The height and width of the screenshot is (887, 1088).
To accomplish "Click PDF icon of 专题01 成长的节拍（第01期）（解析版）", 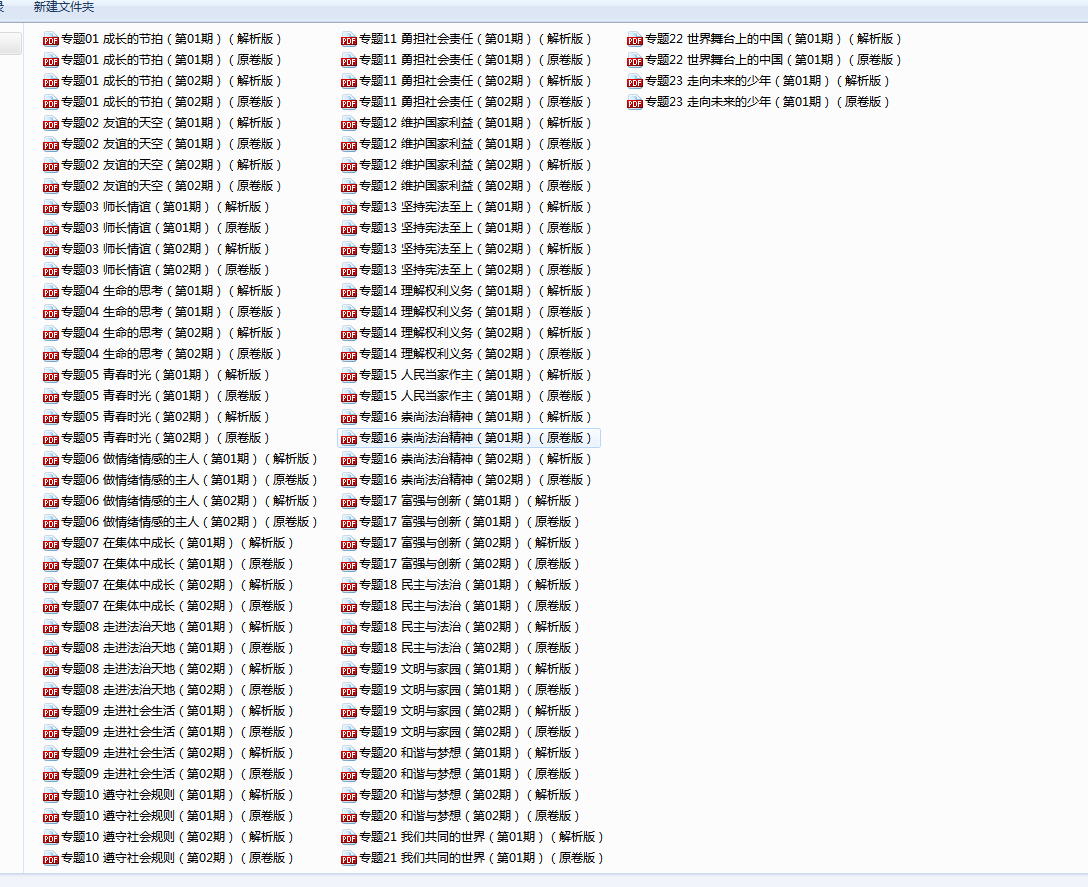I will [x=51, y=40].
